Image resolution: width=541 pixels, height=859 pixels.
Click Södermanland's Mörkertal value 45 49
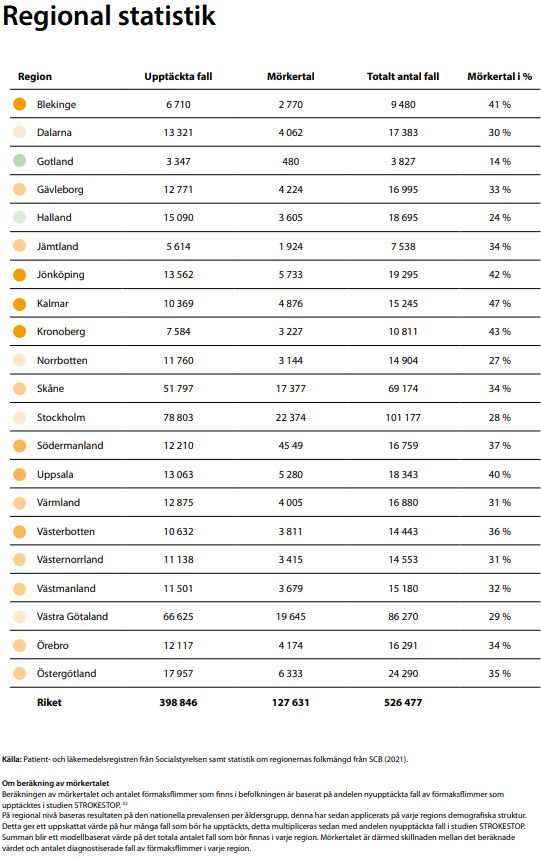[x=290, y=445]
